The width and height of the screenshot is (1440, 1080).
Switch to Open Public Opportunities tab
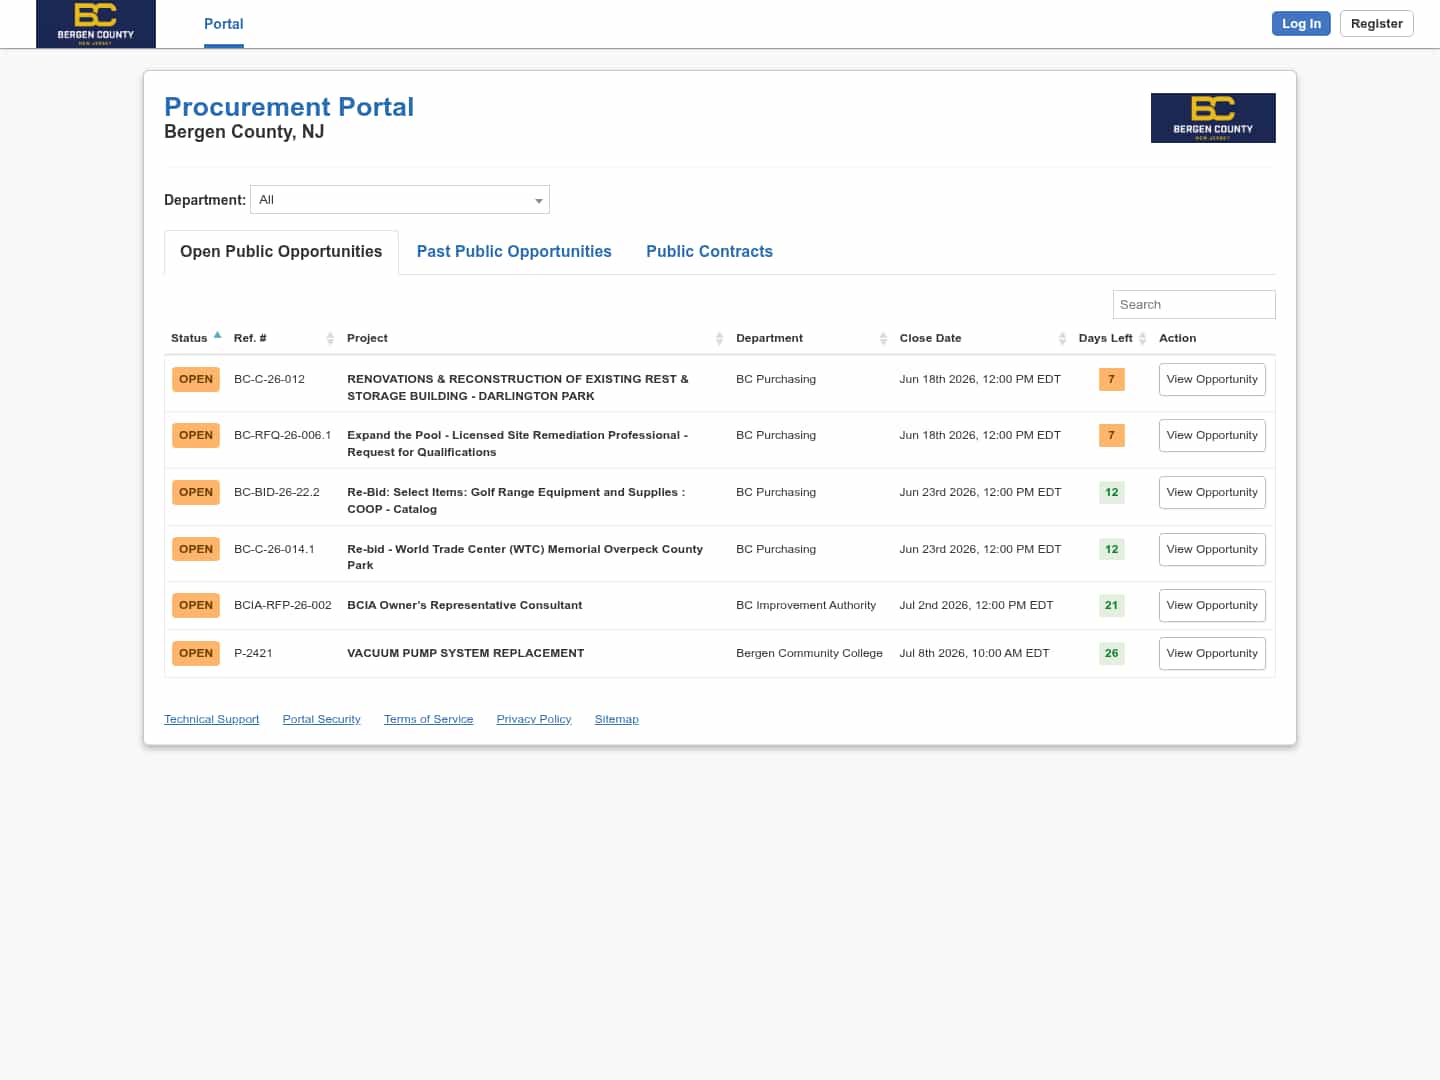(281, 252)
